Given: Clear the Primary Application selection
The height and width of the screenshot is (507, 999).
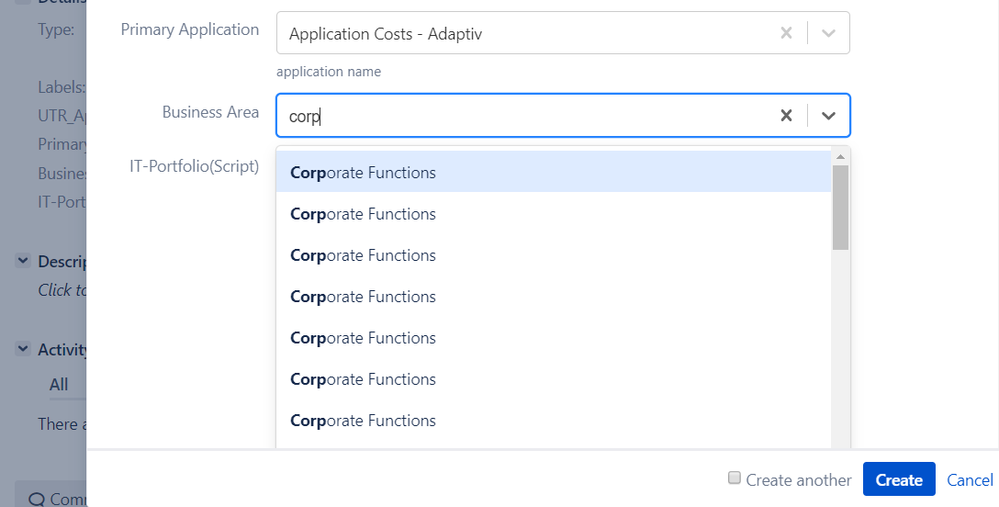Looking at the screenshot, I should tap(786, 32).
